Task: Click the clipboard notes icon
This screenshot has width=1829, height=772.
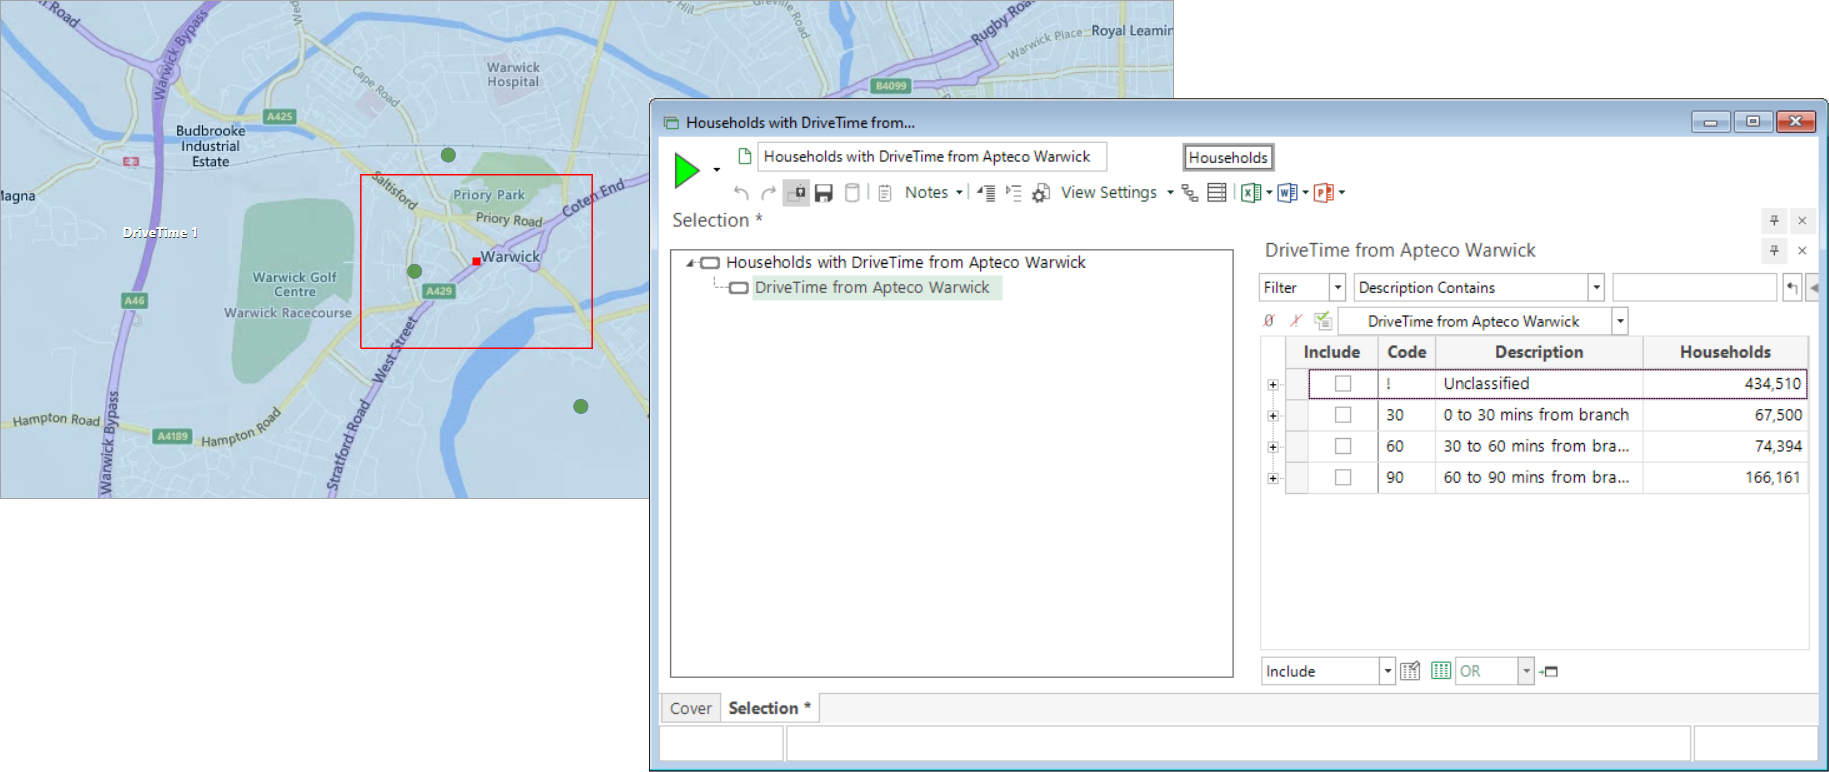Action: point(885,193)
